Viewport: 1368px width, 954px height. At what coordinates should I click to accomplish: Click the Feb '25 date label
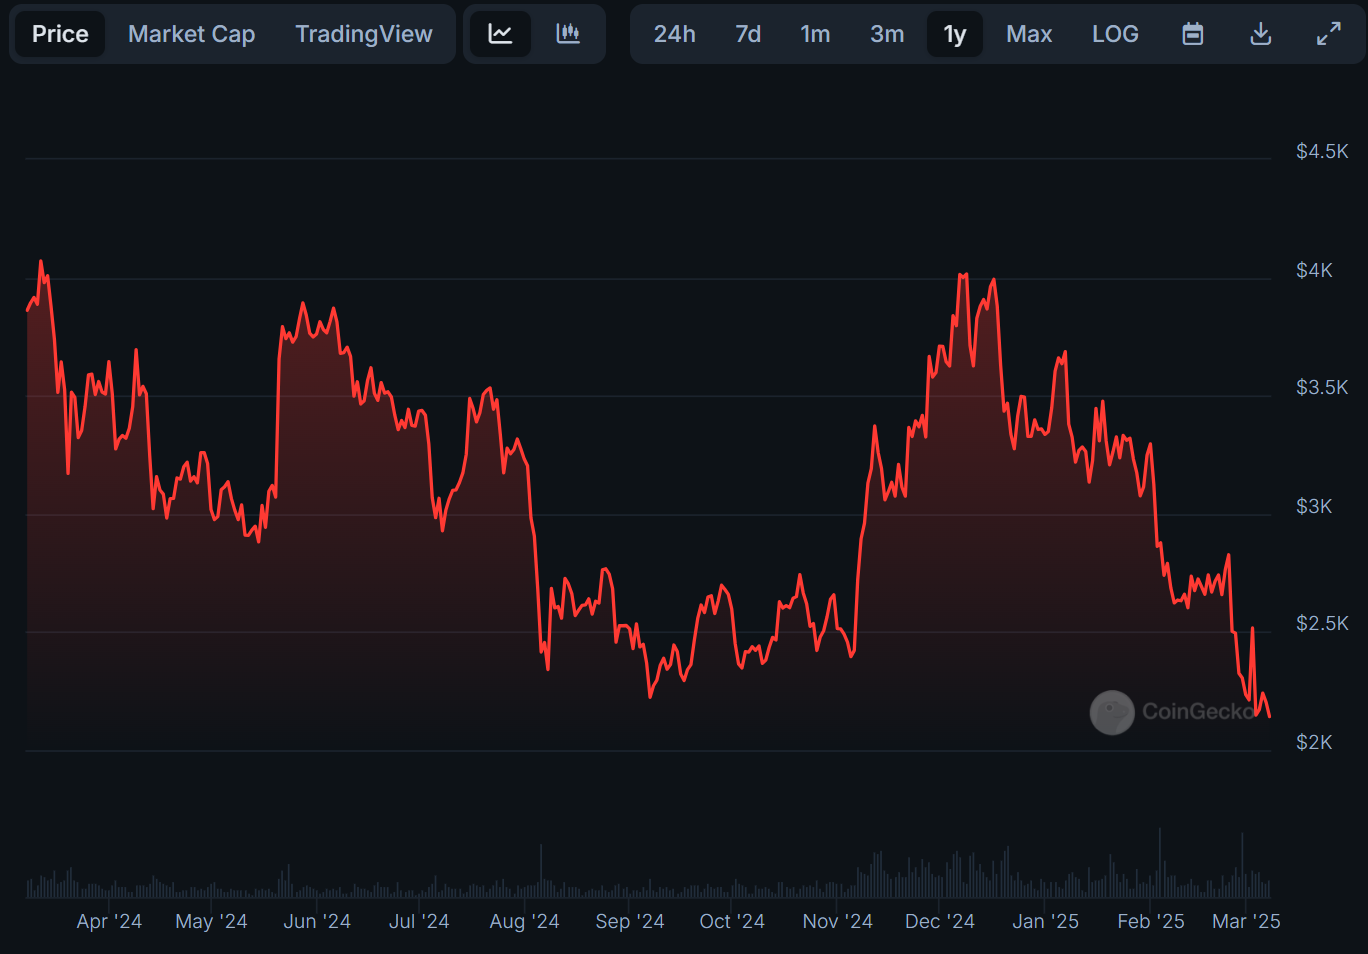(1151, 922)
